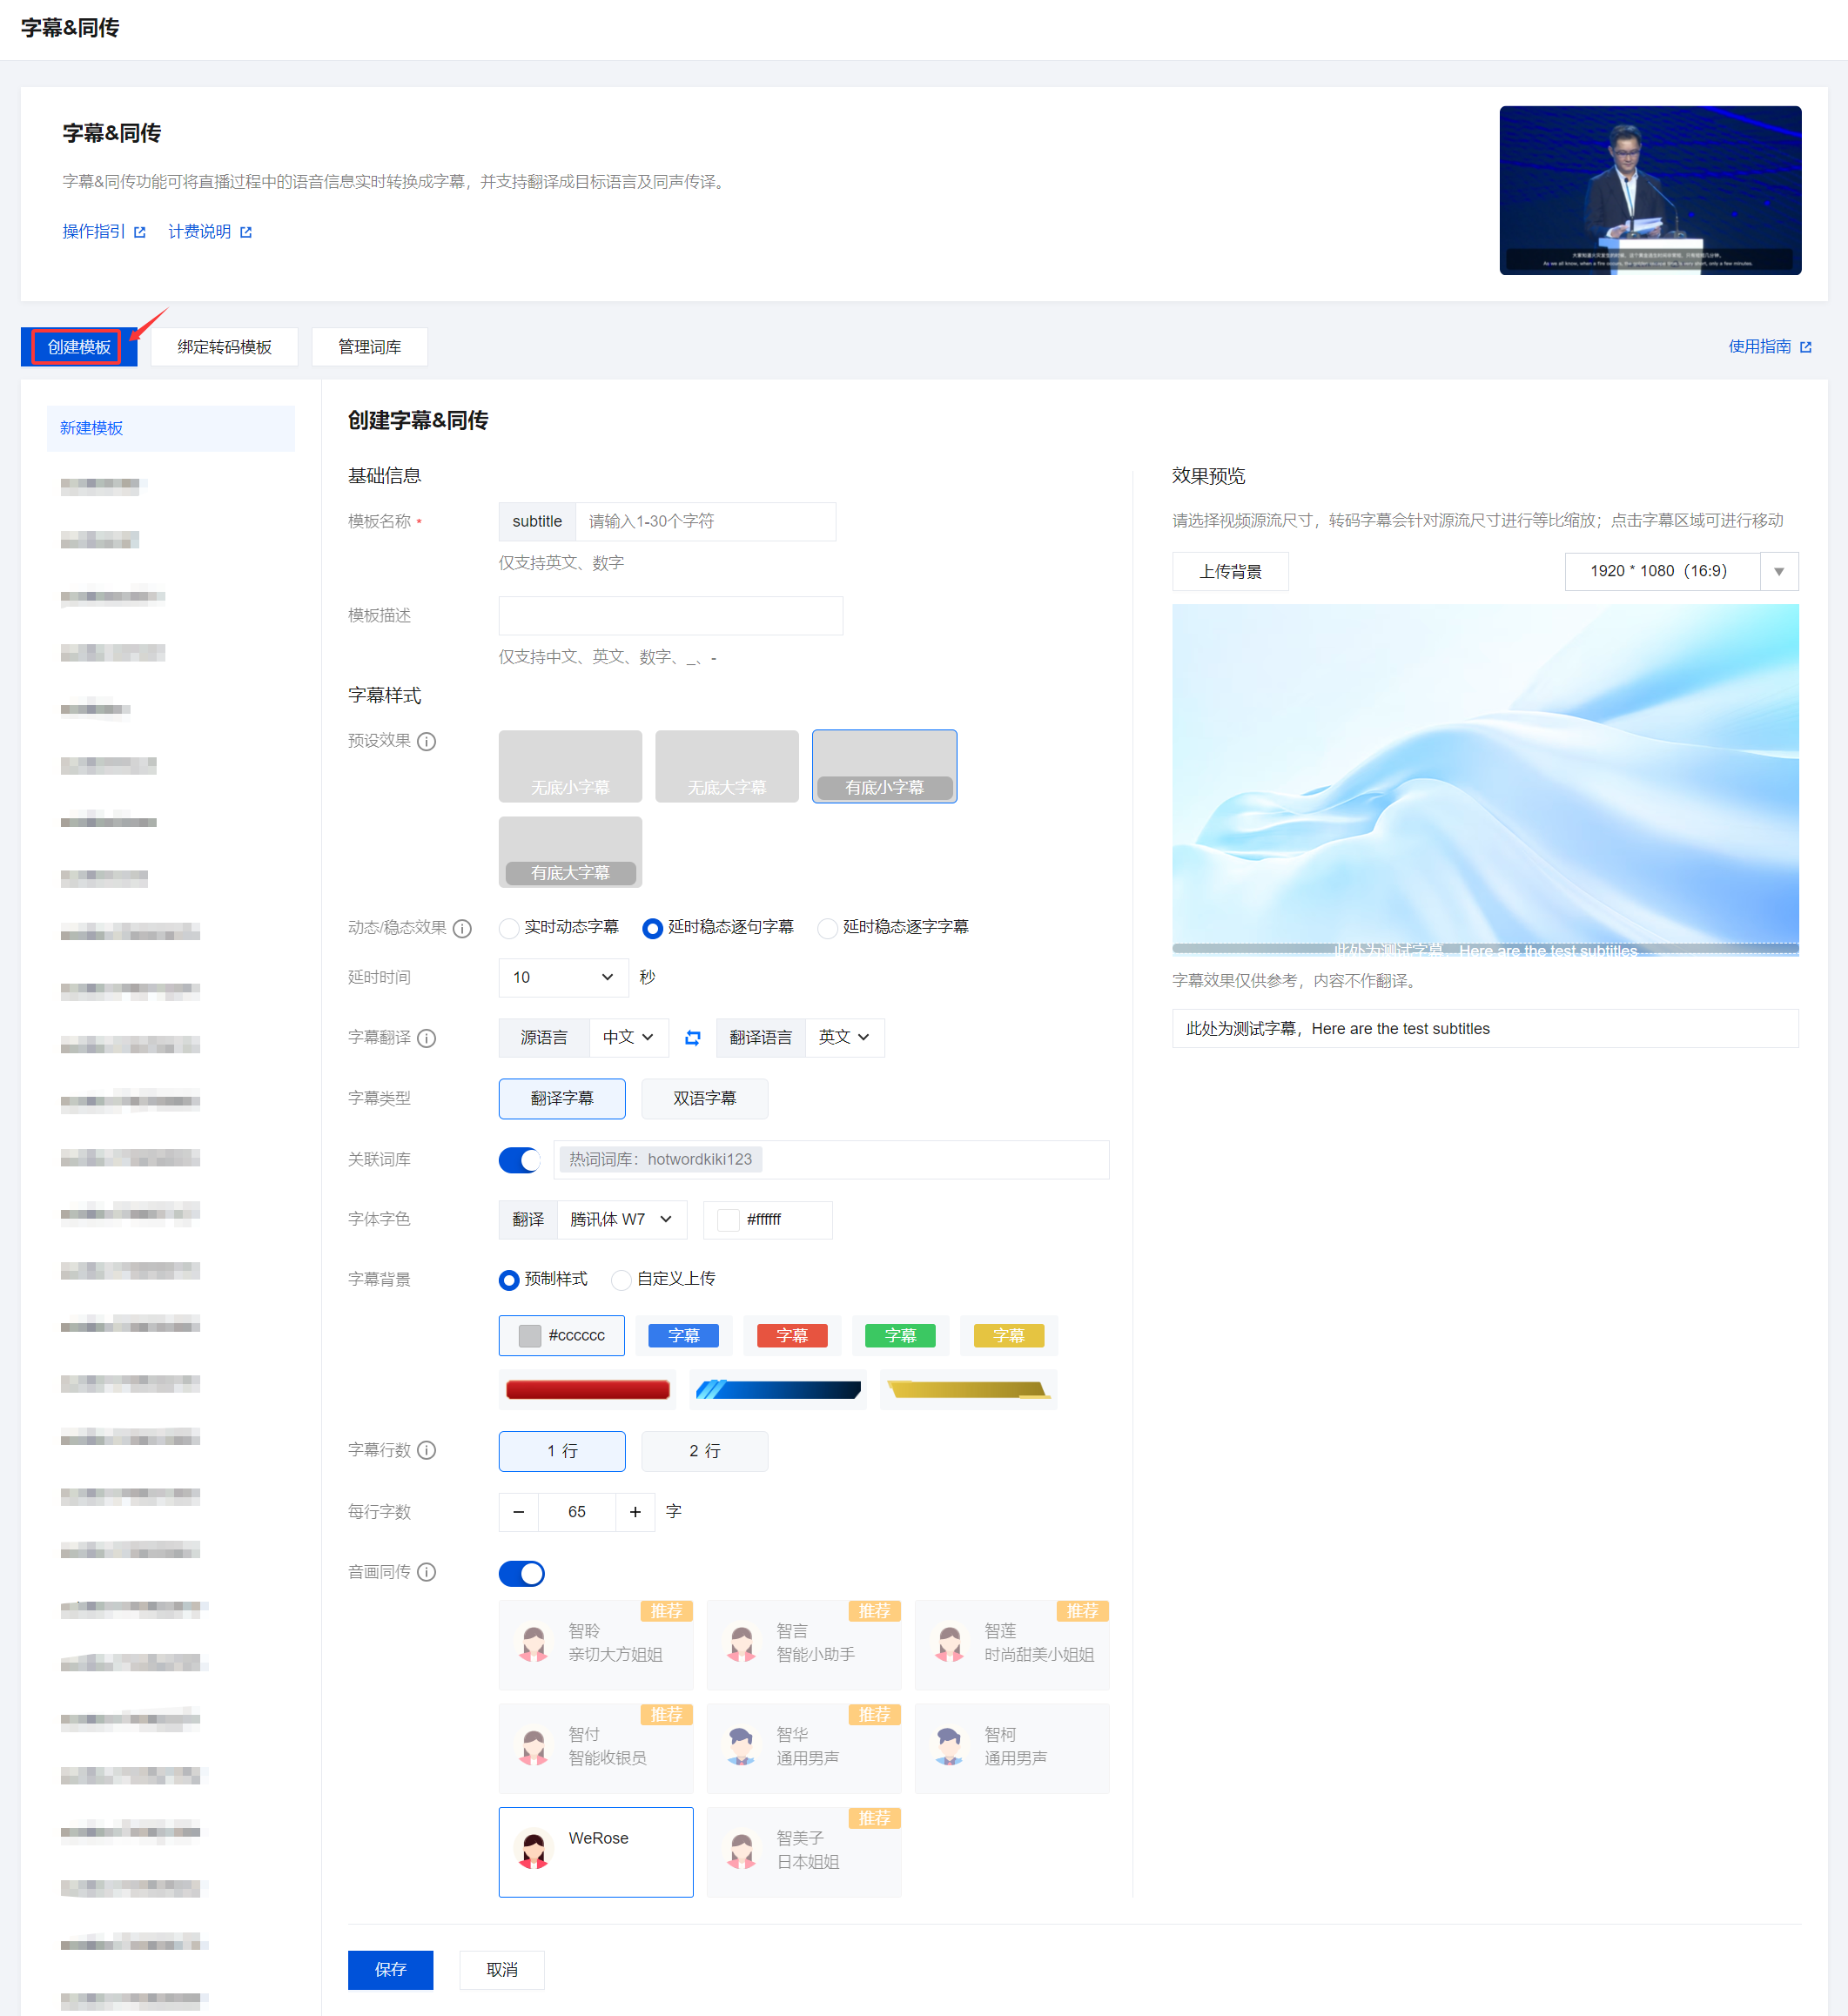The image size is (1848, 2016).
Task: Toggle the 关联词库 switch off
Action: pos(520,1160)
